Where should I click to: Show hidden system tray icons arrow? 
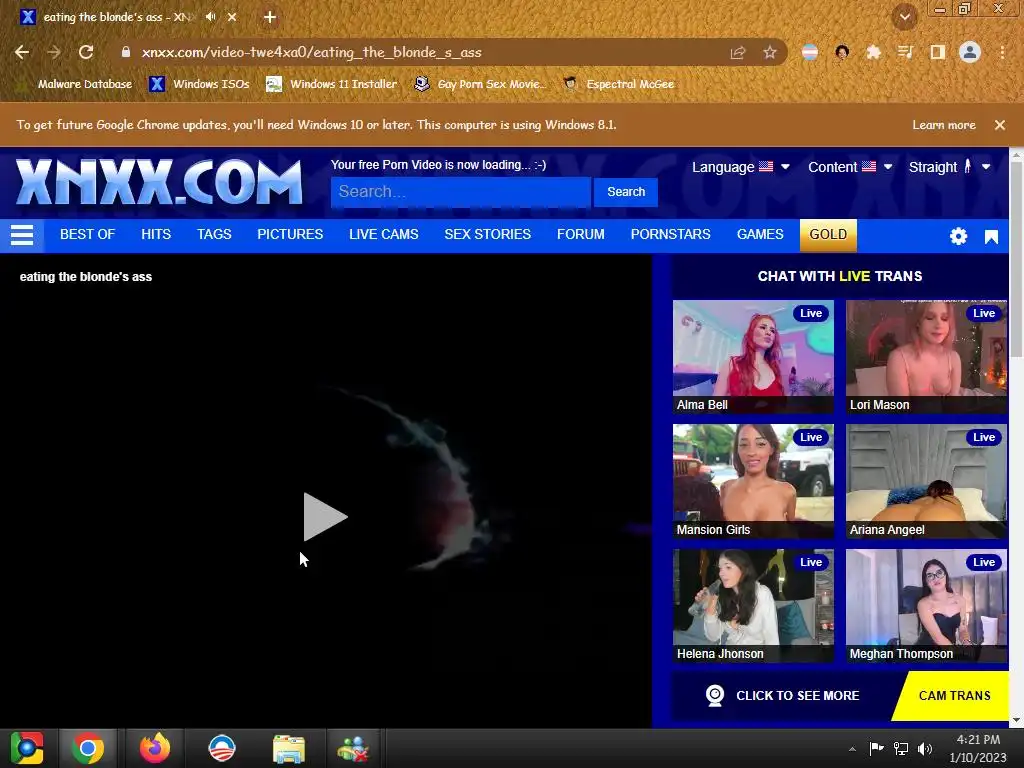[x=852, y=749]
